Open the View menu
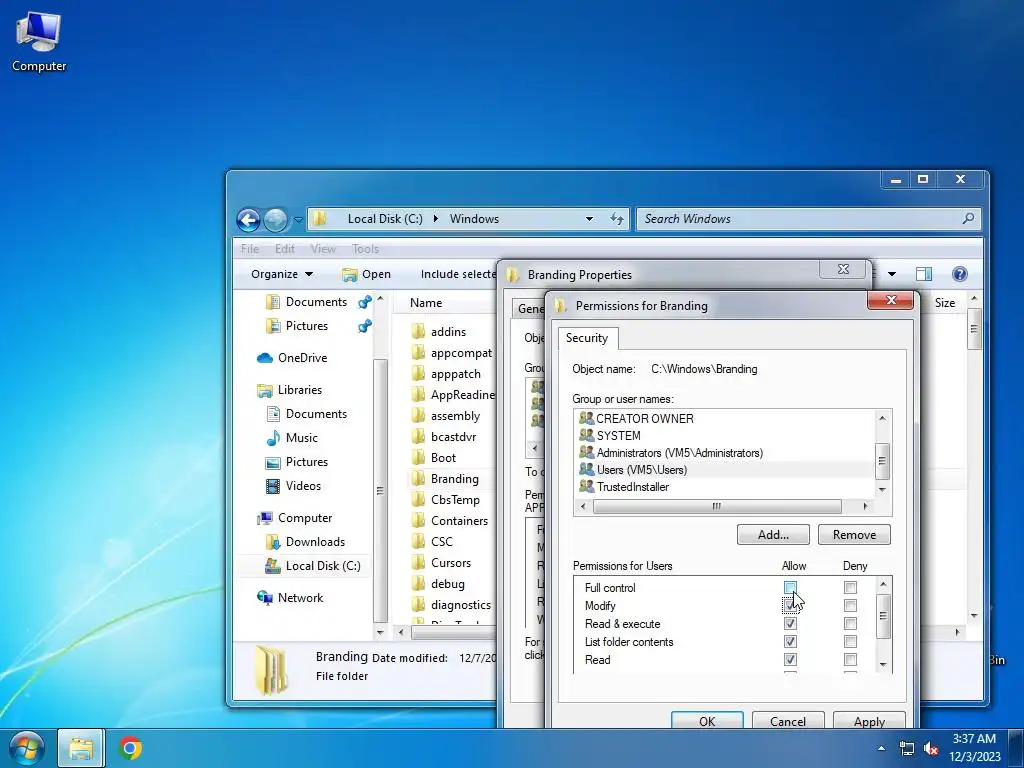1024x768 pixels. (323, 249)
